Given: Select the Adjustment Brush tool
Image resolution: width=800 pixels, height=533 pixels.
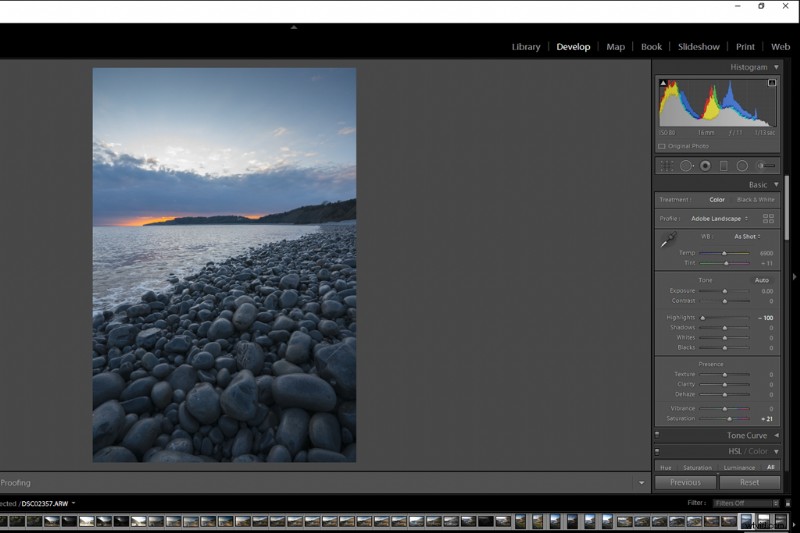Looking at the screenshot, I should (765, 166).
